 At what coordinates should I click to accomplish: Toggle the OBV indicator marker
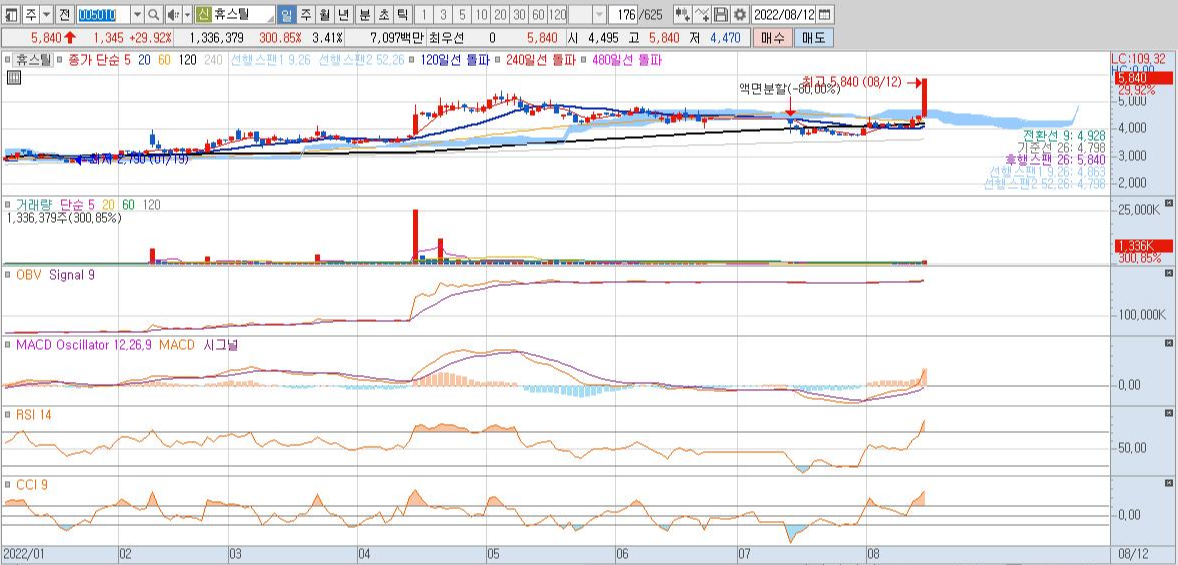[8, 275]
